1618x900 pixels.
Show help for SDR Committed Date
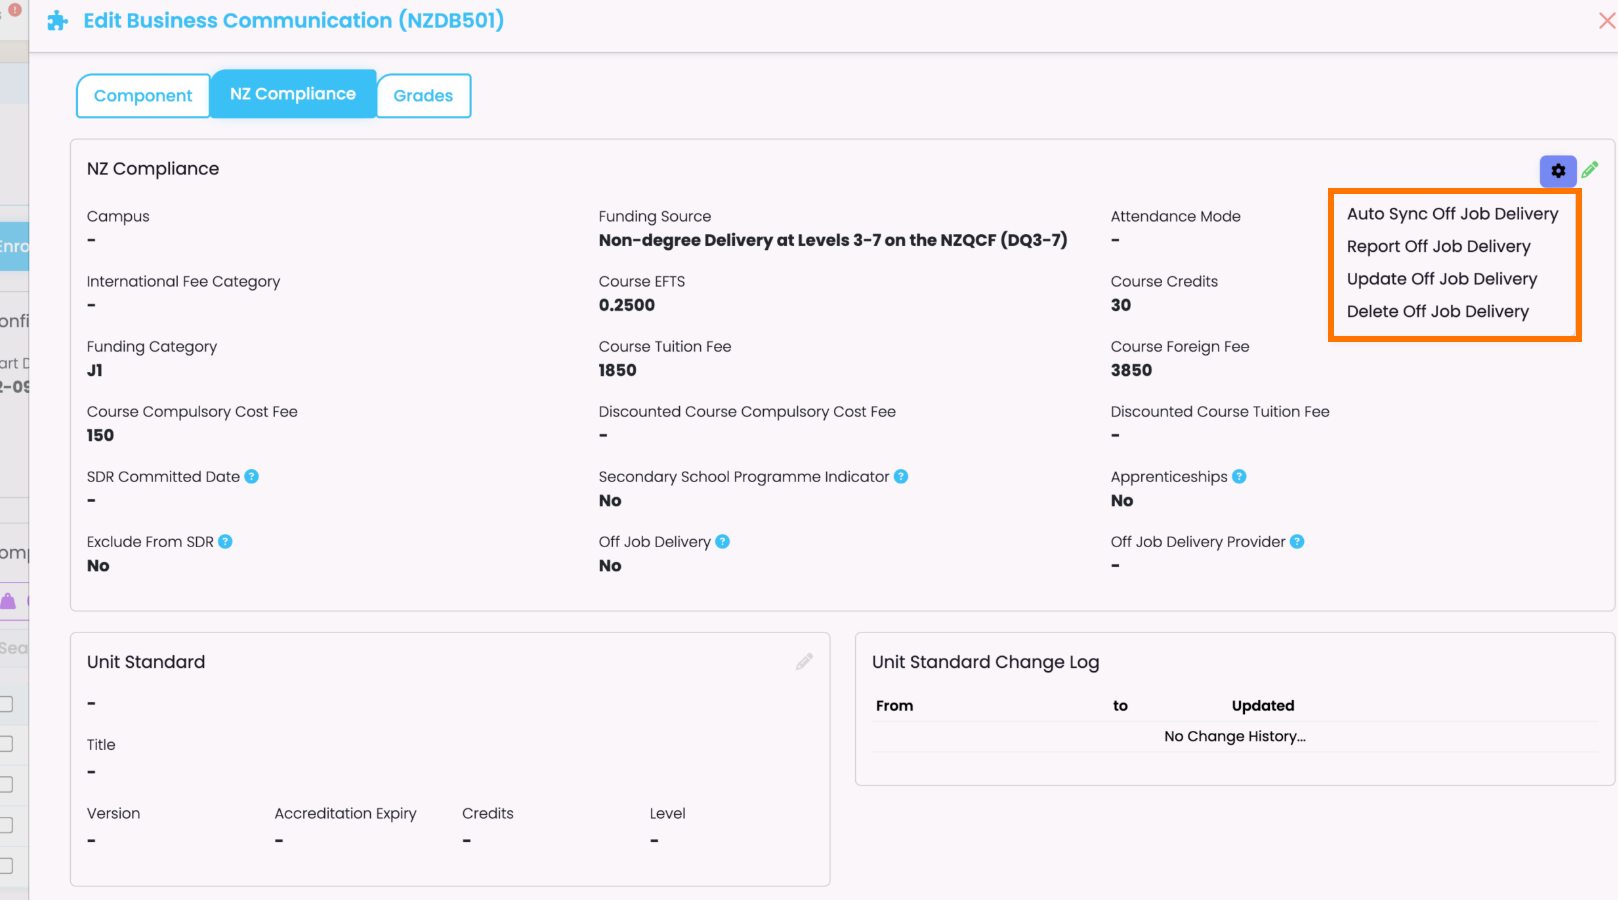click(x=252, y=477)
